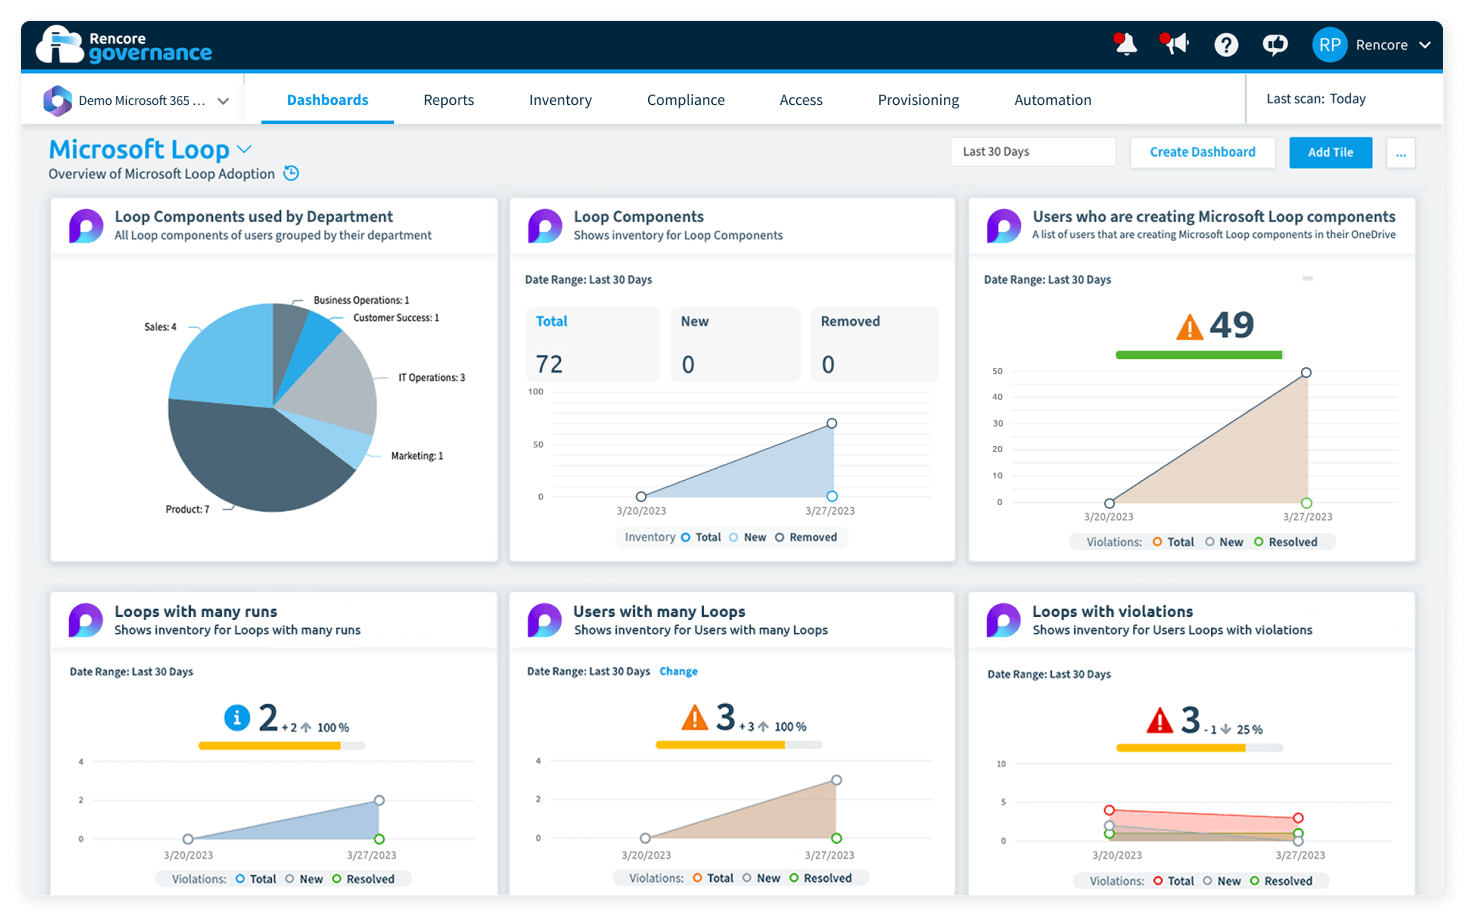Click Loop icon on Users with many Loops
The height and width of the screenshot is (916, 1464).
tap(545, 620)
